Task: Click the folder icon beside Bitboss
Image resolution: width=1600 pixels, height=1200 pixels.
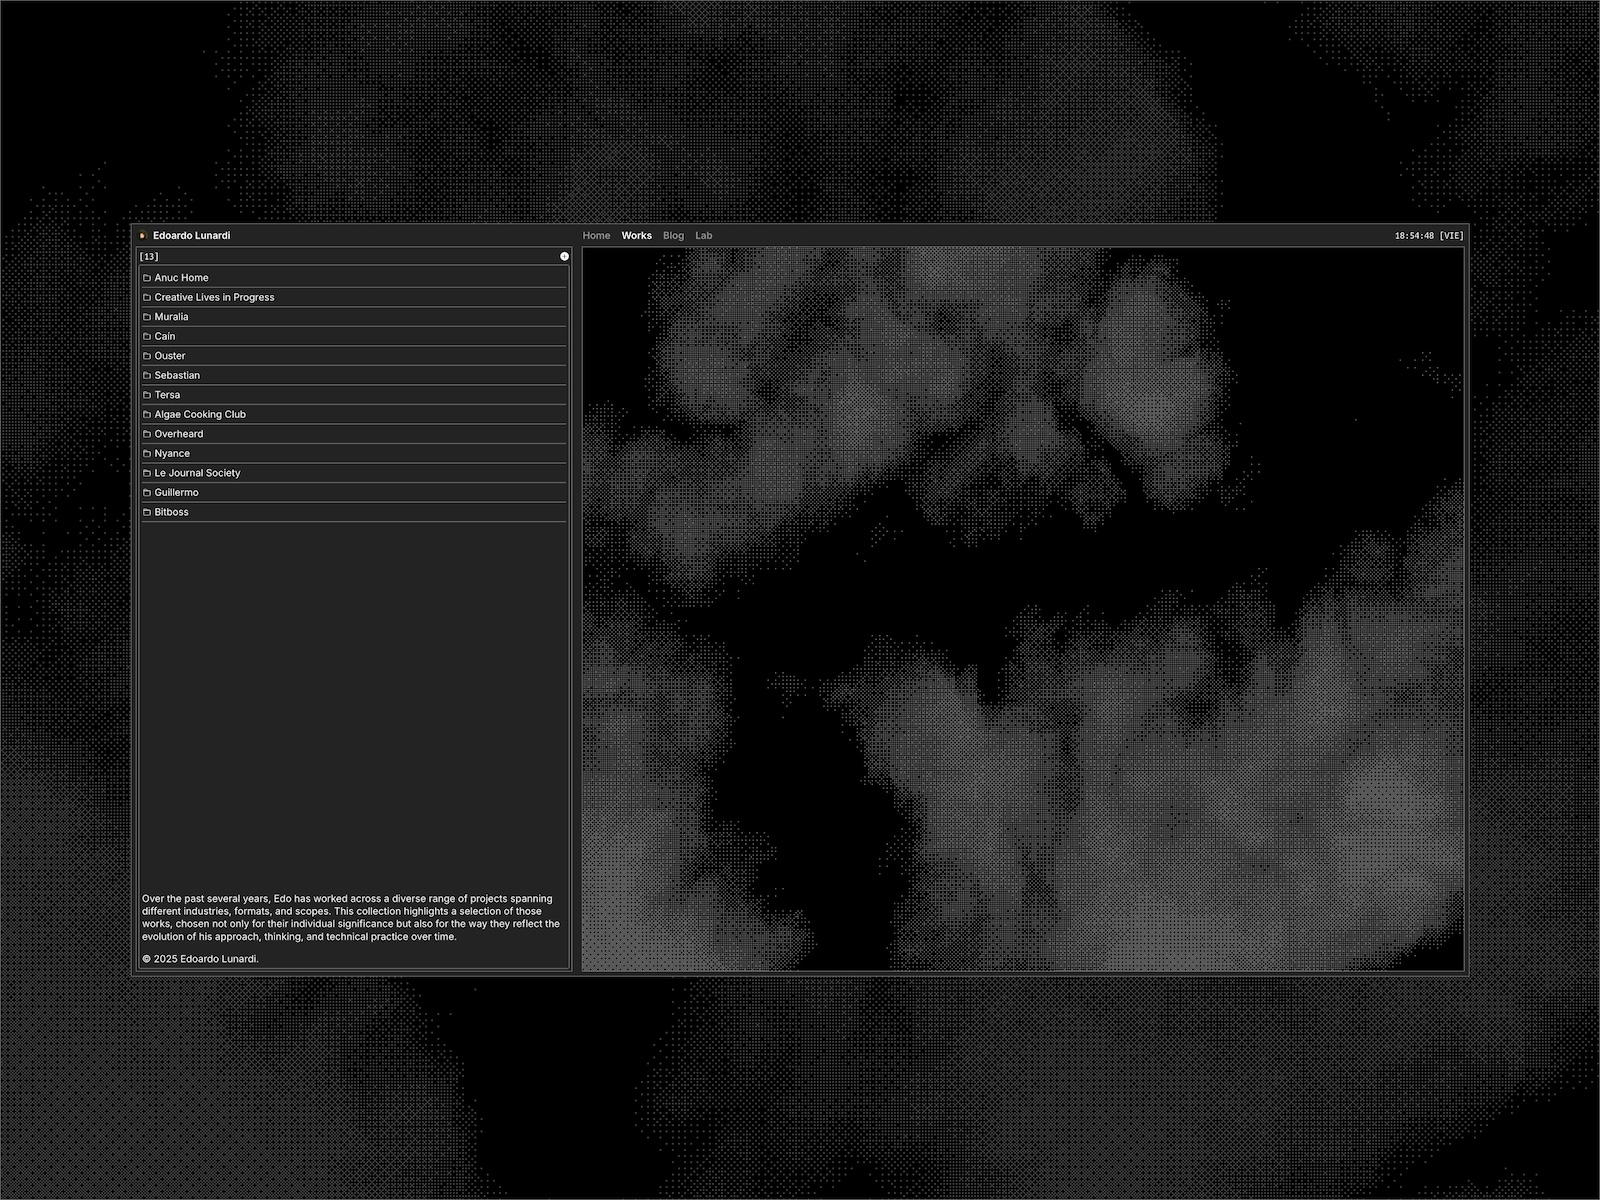Action: click(x=147, y=512)
